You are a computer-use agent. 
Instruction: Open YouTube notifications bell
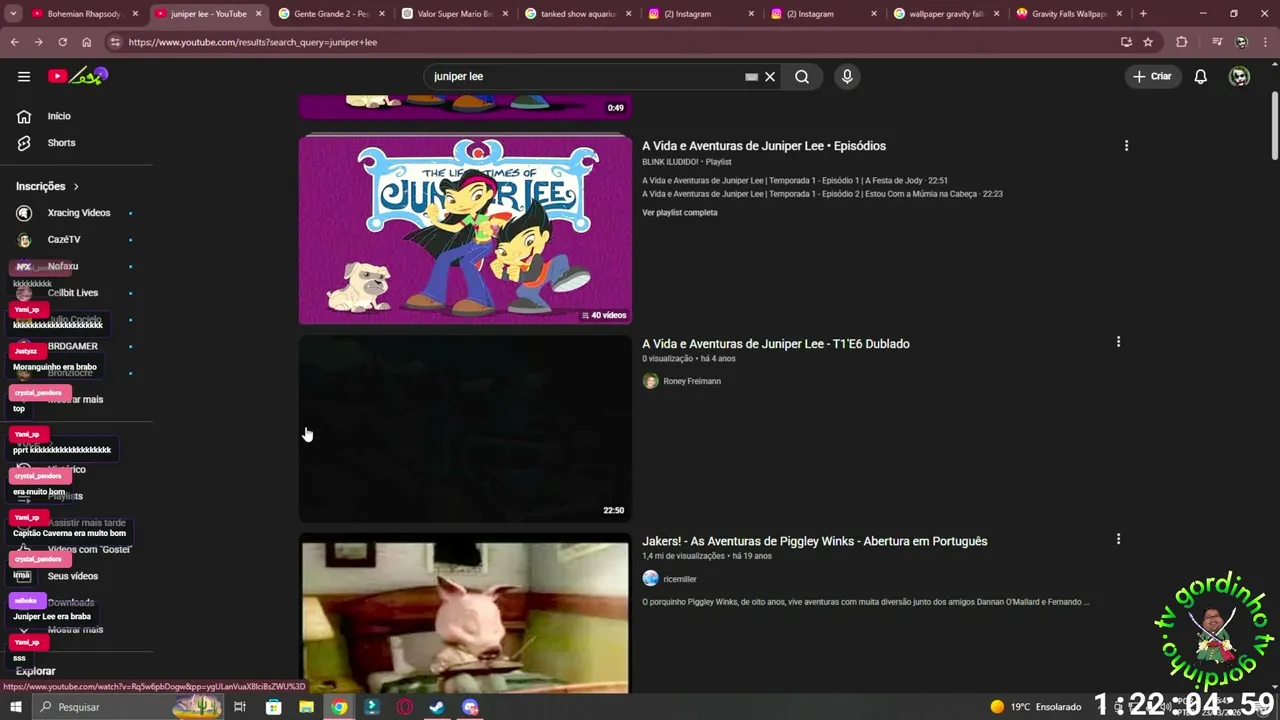coord(1201,76)
